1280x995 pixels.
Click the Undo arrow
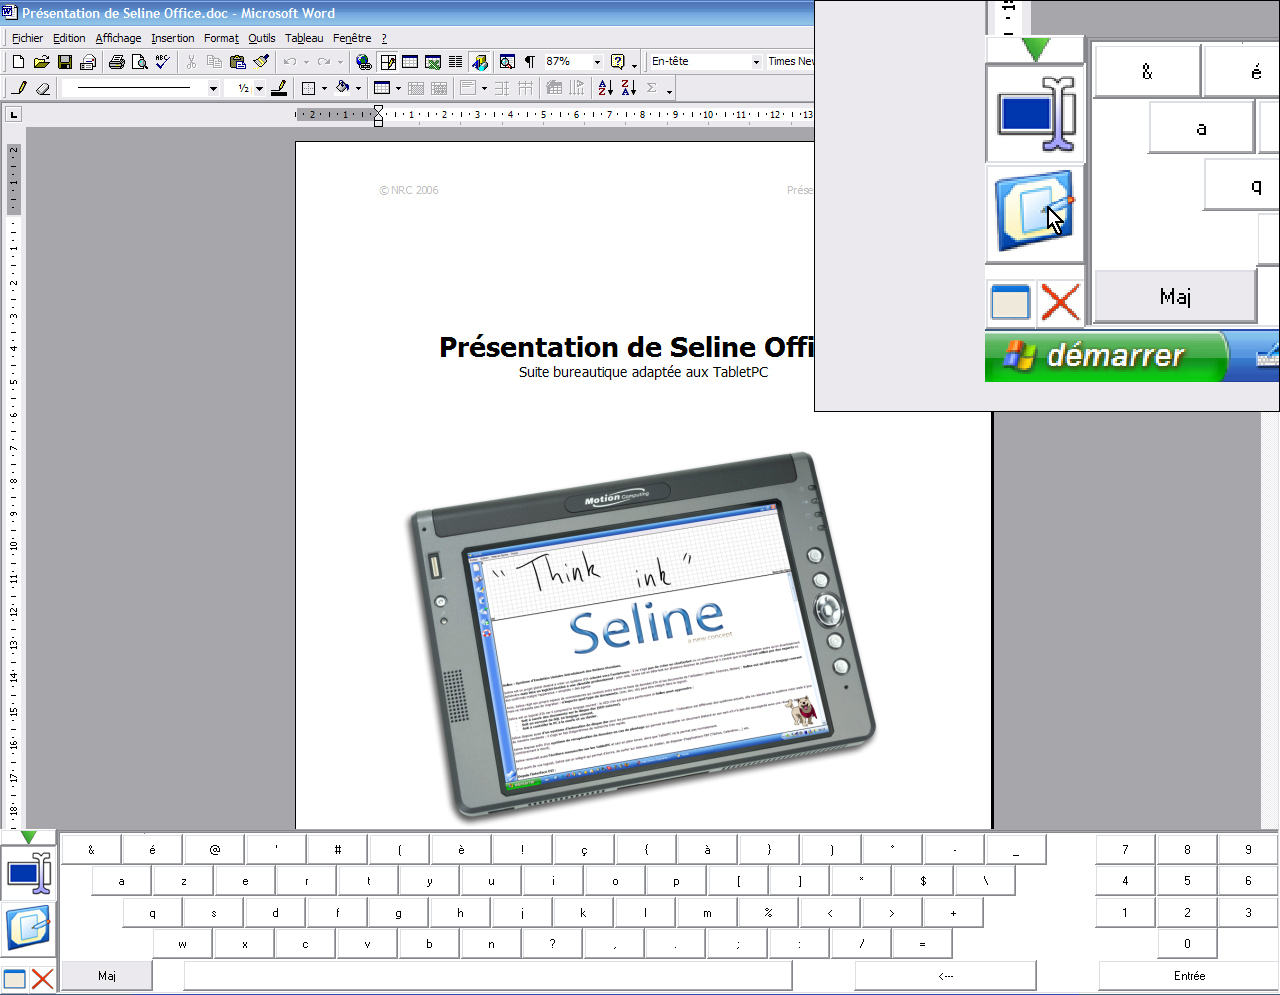pyautogui.click(x=290, y=62)
